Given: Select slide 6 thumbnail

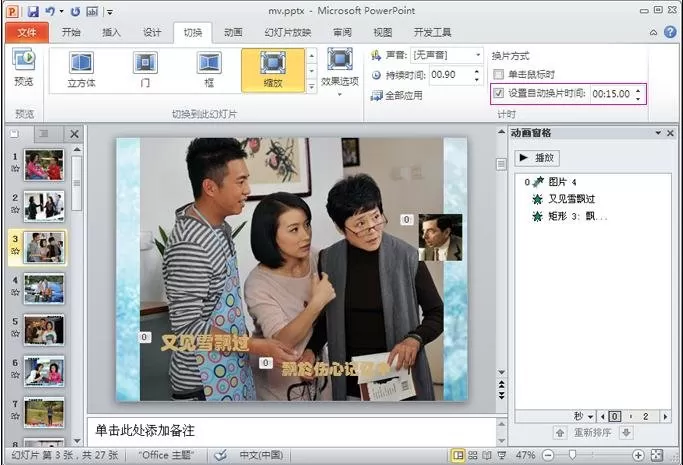Looking at the screenshot, I should click(44, 371).
